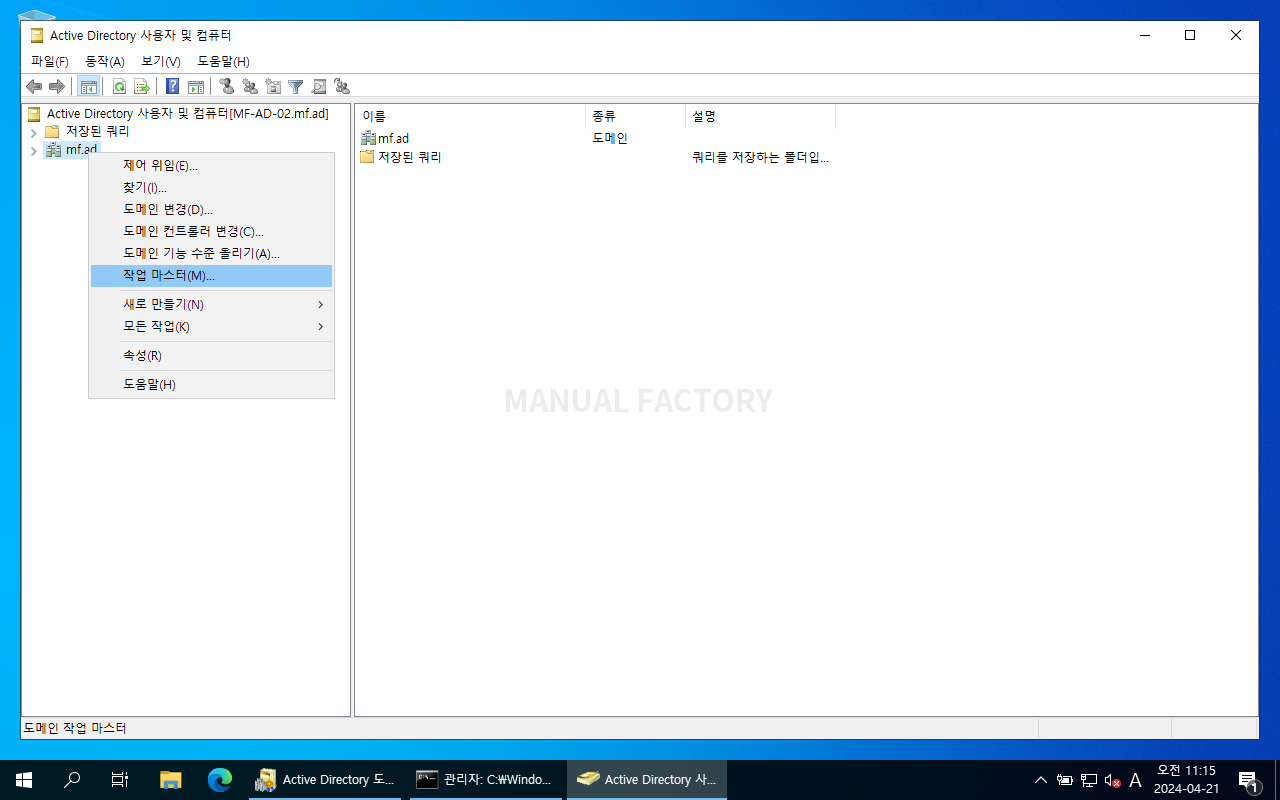Click 저장된 쿼리 folder icon in list pane
Image resolution: width=1280 pixels, height=800 pixels.
(367, 157)
